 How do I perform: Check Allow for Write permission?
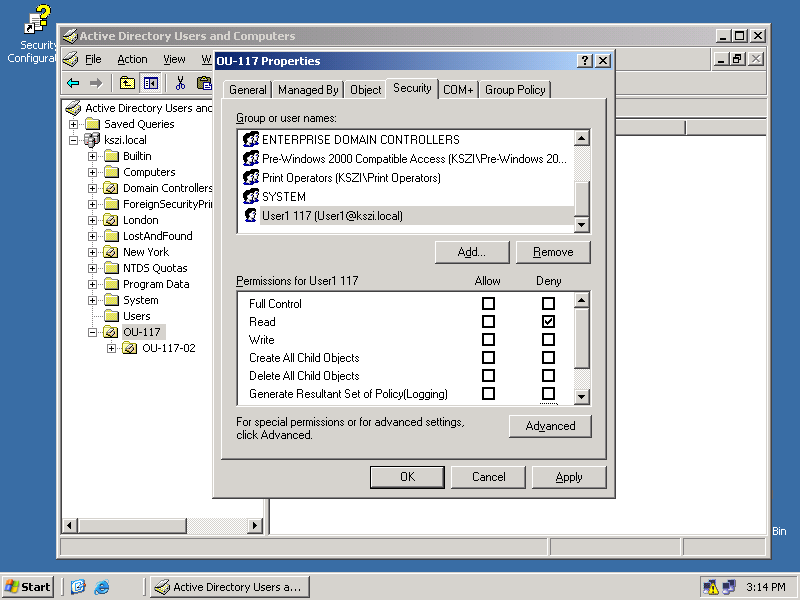[x=488, y=339]
